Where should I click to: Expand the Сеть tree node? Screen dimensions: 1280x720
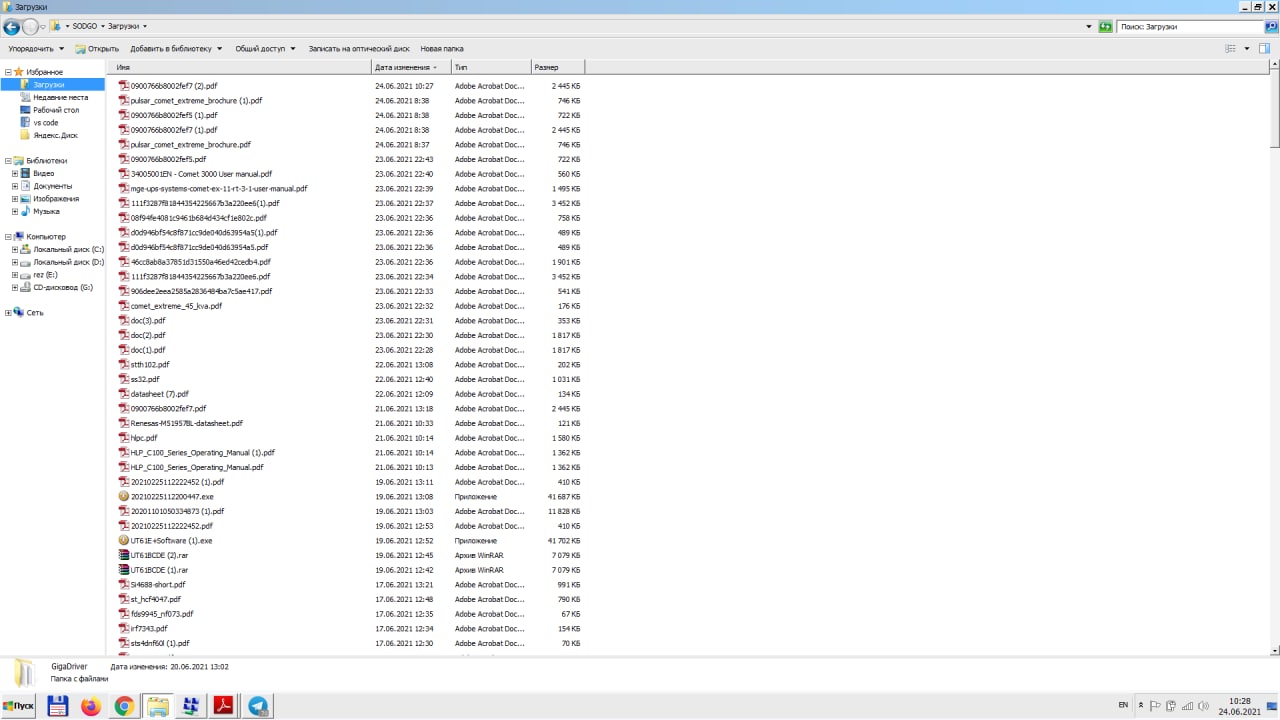pyautogui.click(x=9, y=313)
